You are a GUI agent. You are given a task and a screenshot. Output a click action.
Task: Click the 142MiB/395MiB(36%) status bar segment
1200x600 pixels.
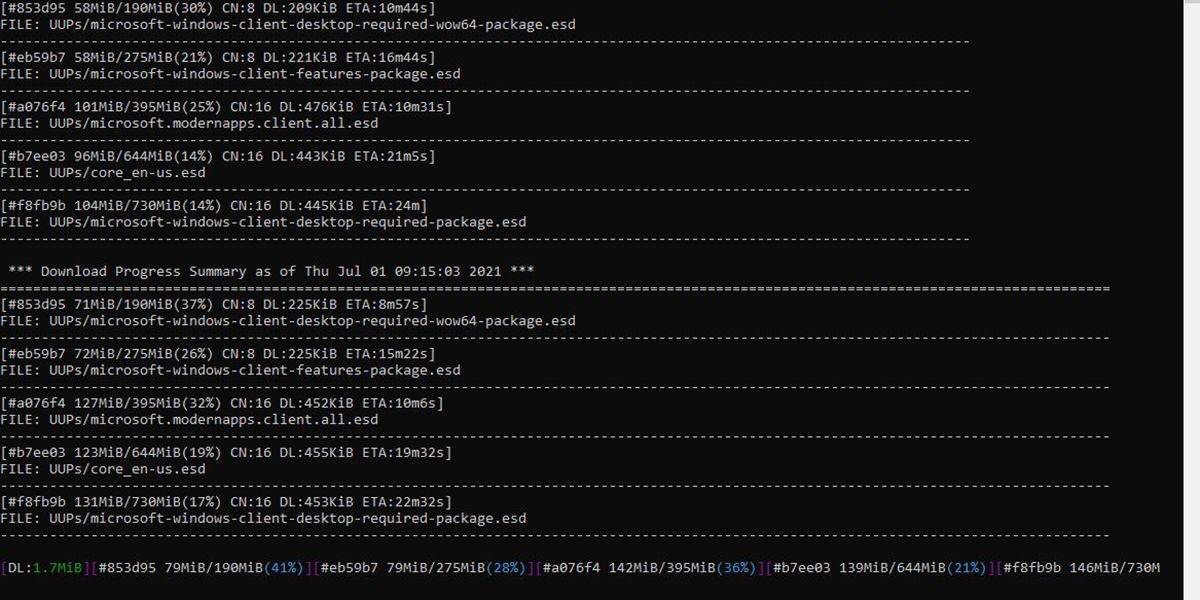(650, 568)
